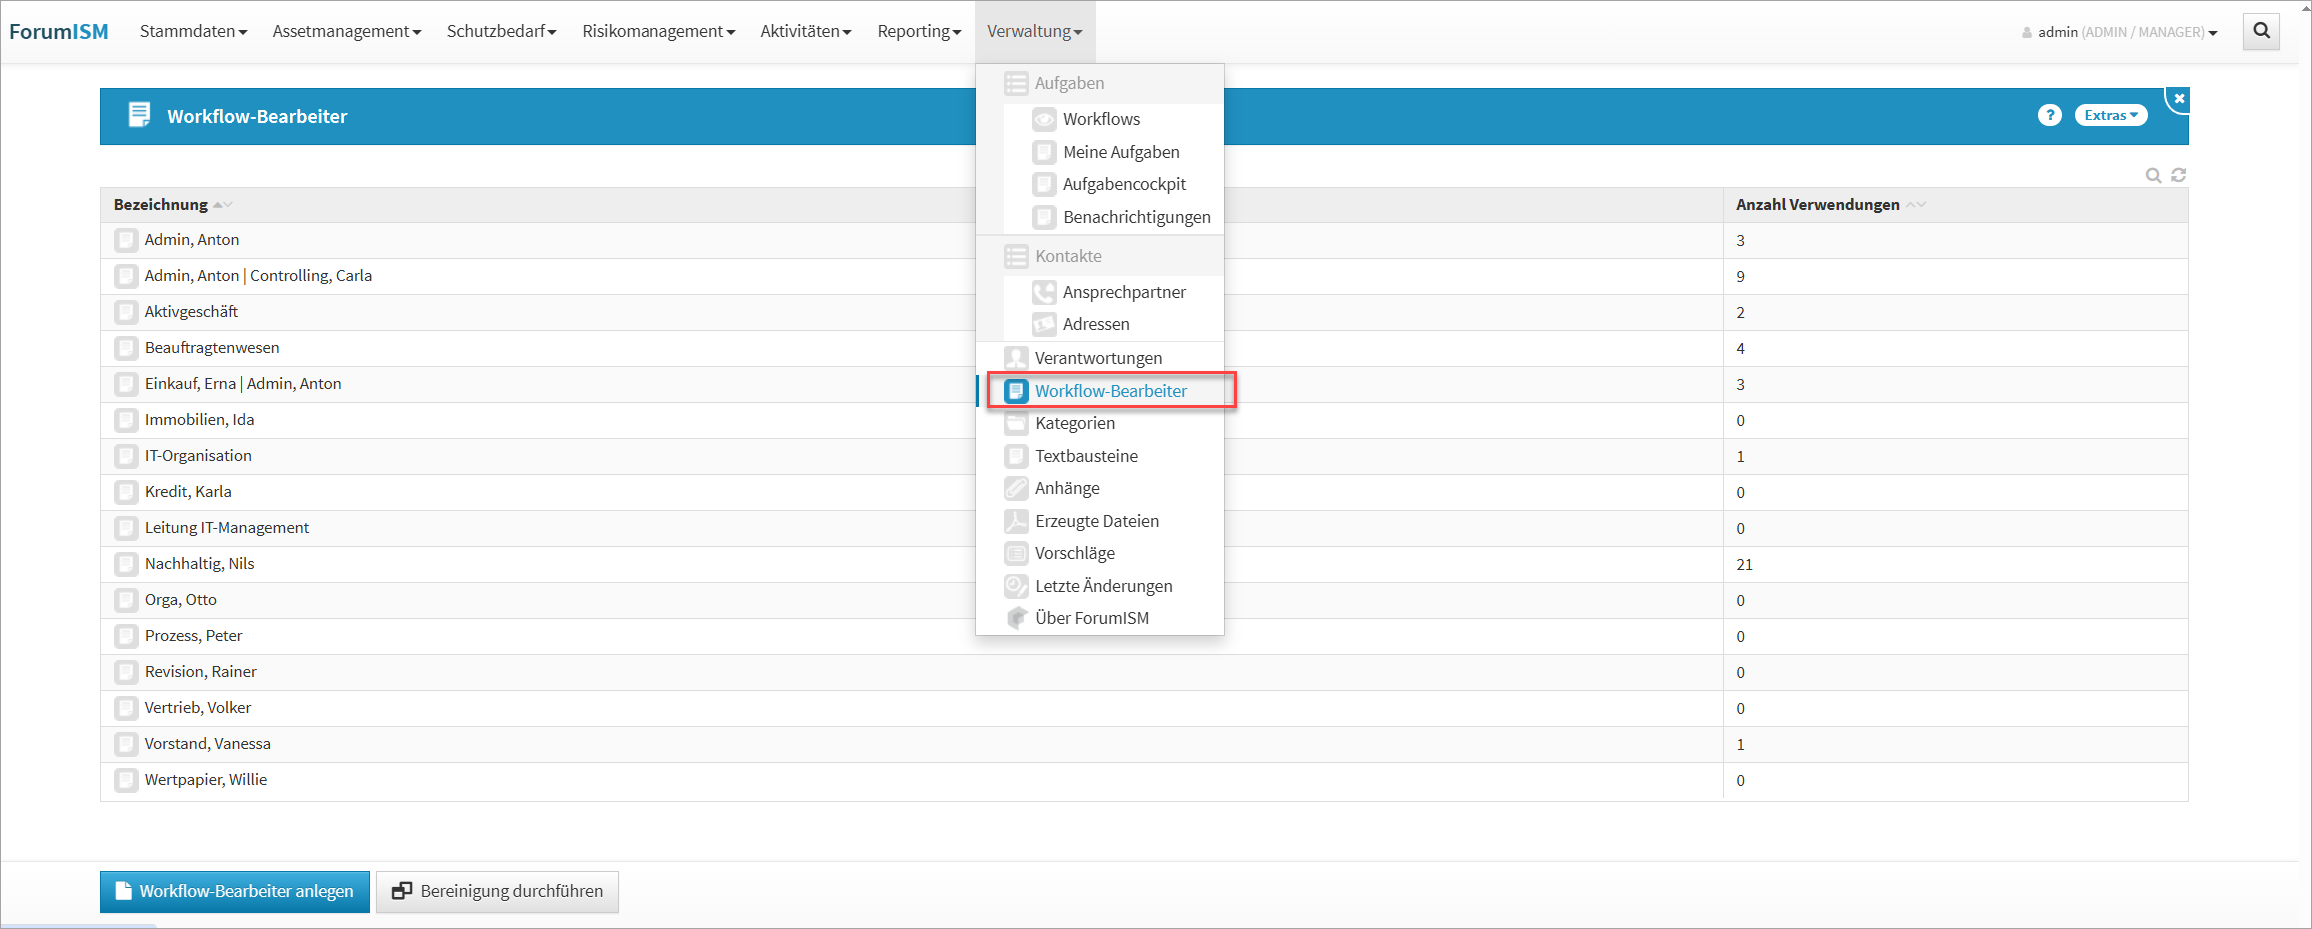
Task: Sort by Anzahl Verwendungen column header
Action: [1817, 204]
